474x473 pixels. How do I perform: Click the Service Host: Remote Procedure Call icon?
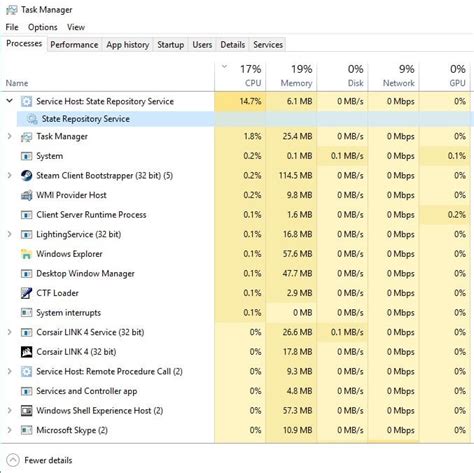pos(26,371)
